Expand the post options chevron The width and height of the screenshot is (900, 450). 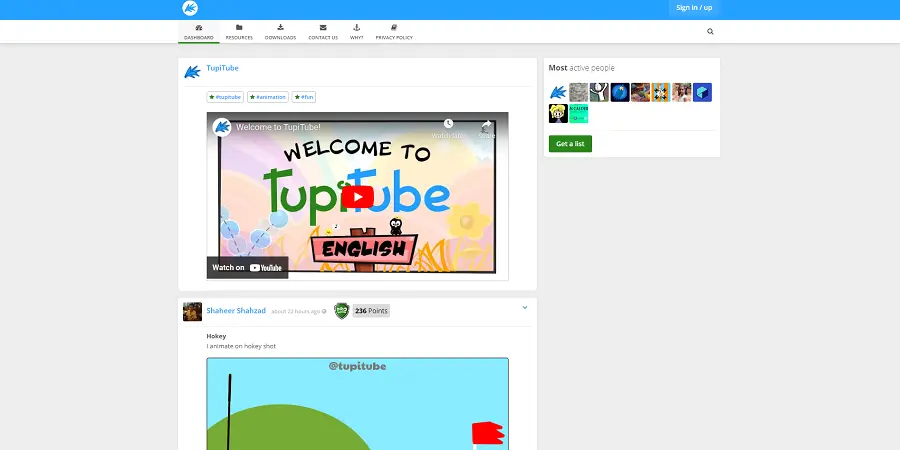[x=525, y=308]
